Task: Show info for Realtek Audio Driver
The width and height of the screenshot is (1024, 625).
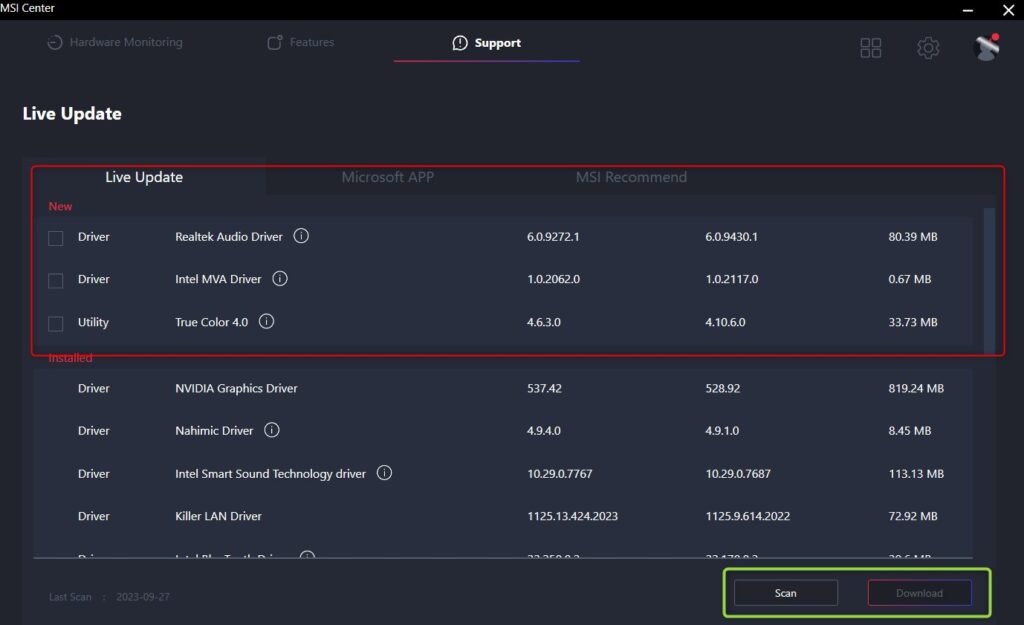Action: [x=301, y=236]
